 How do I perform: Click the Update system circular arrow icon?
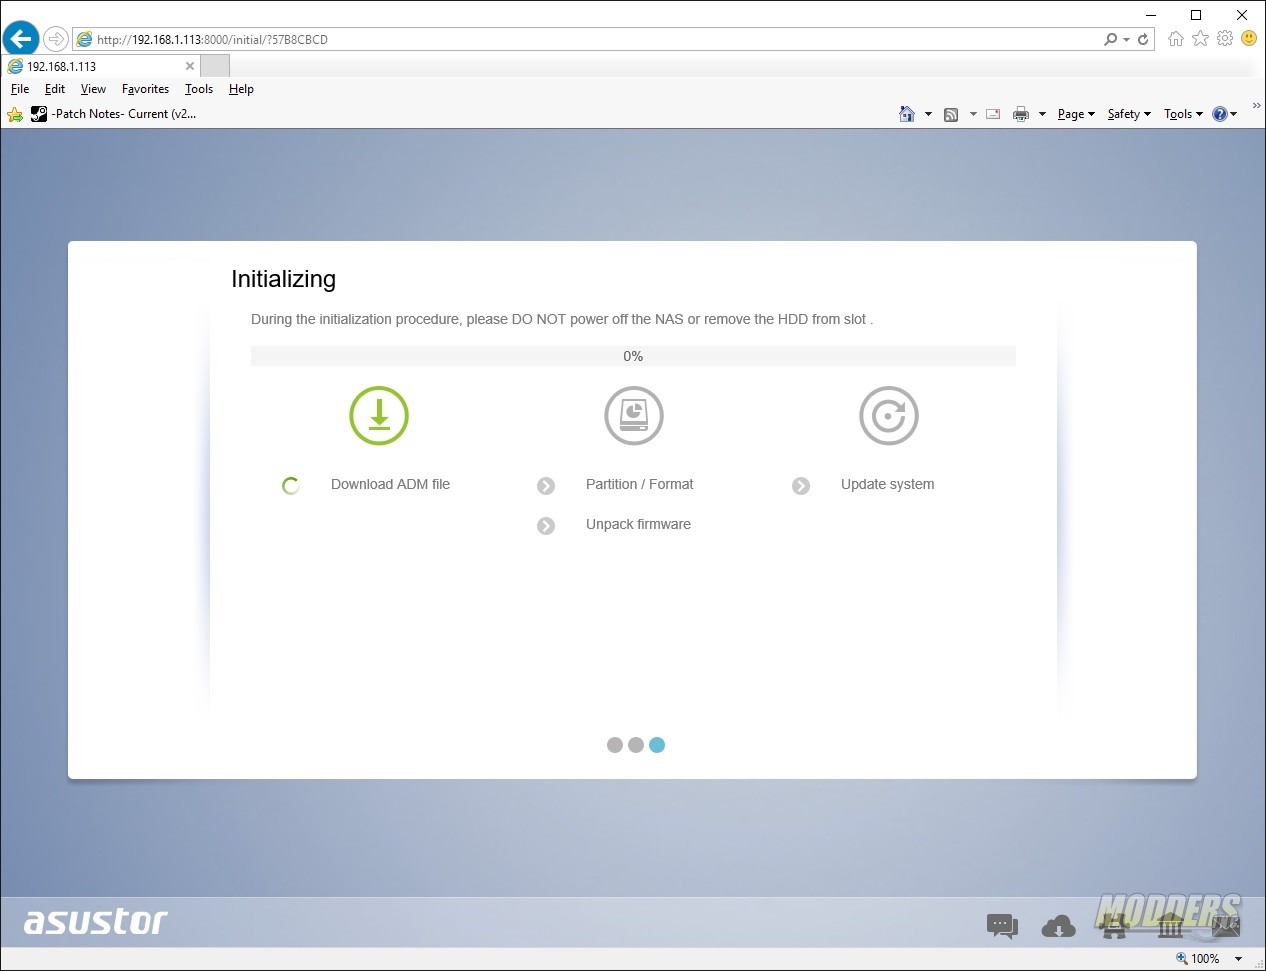889,415
